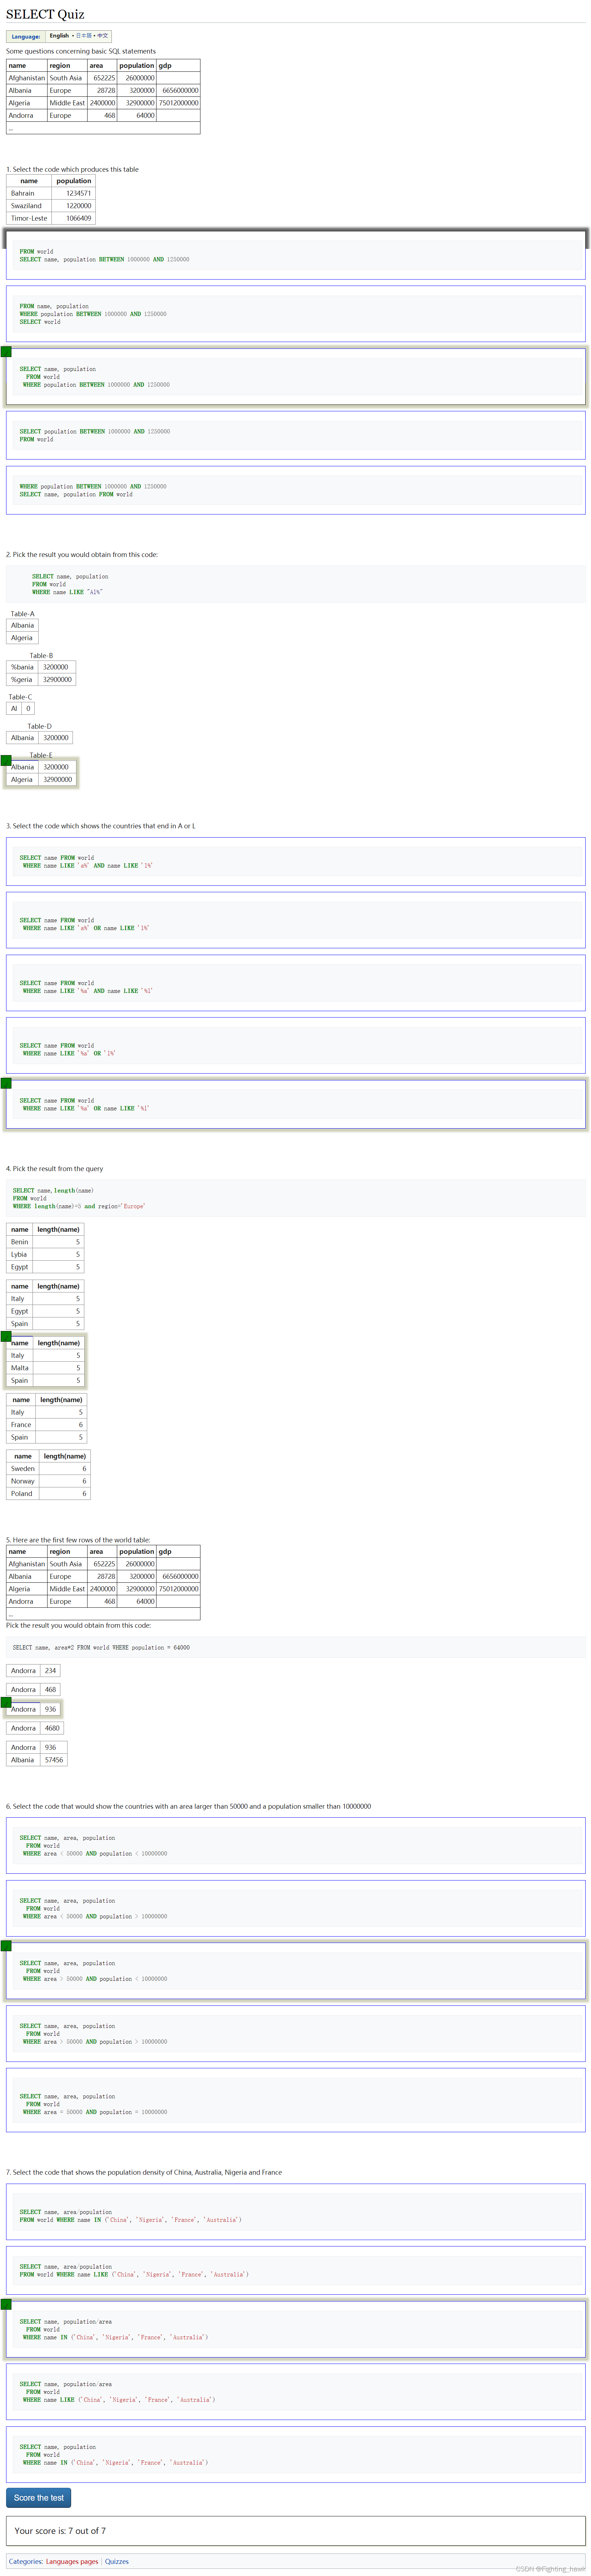The width and height of the screenshot is (591, 2576).
Task: Click 75012000000 gdp cell in question 5 table
Action: [x=178, y=1589]
